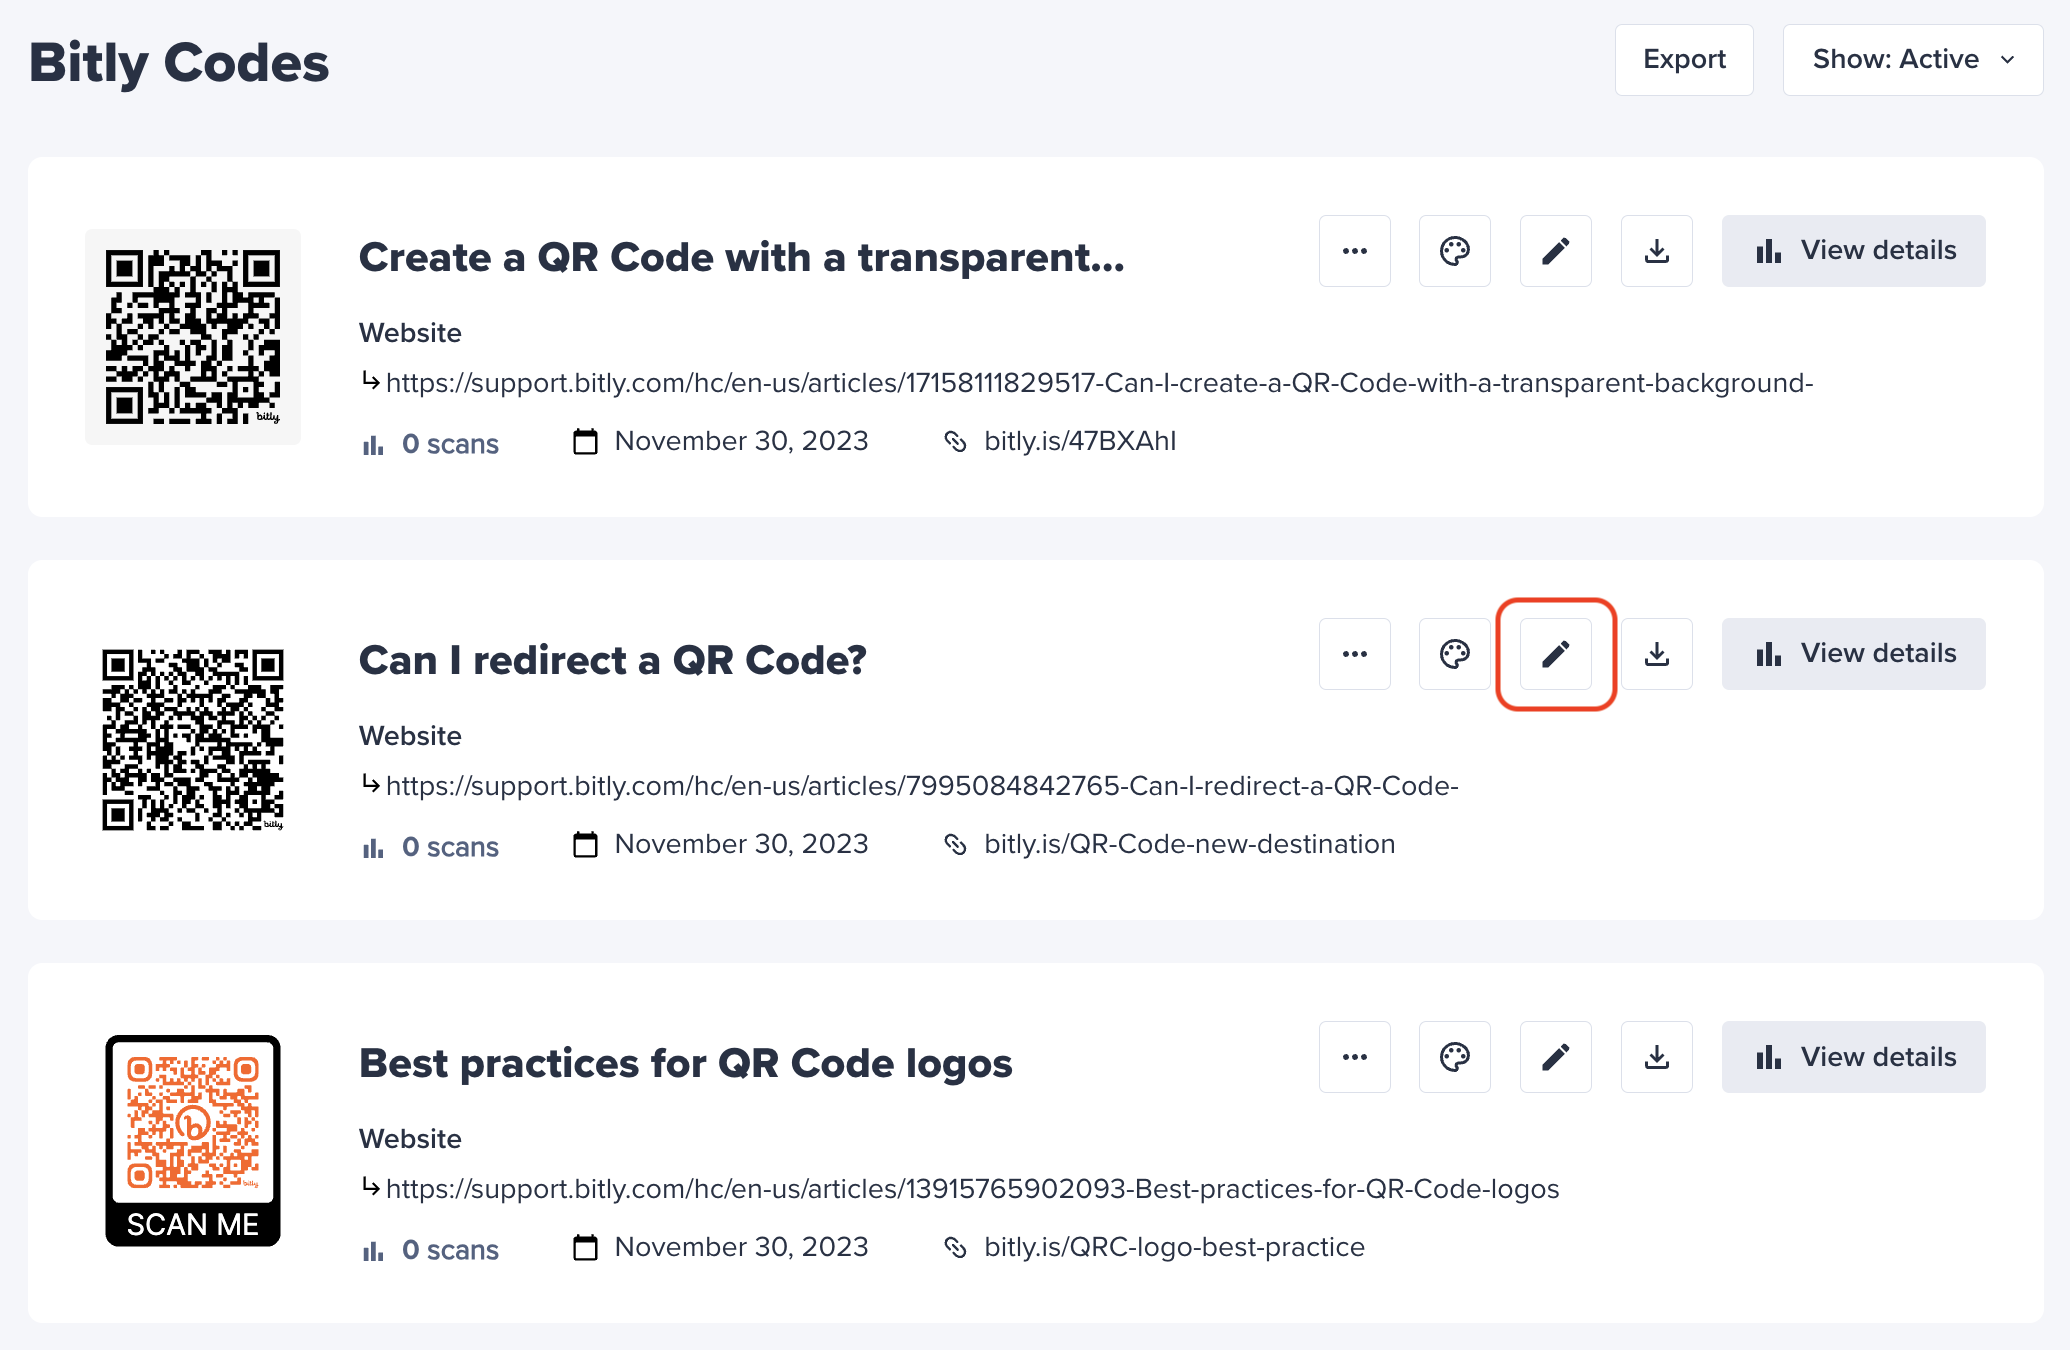This screenshot has height=1350, width=2070.
Task: Download 'Best practices for QR Code logos' image
Action: tap(1657, 1057)
